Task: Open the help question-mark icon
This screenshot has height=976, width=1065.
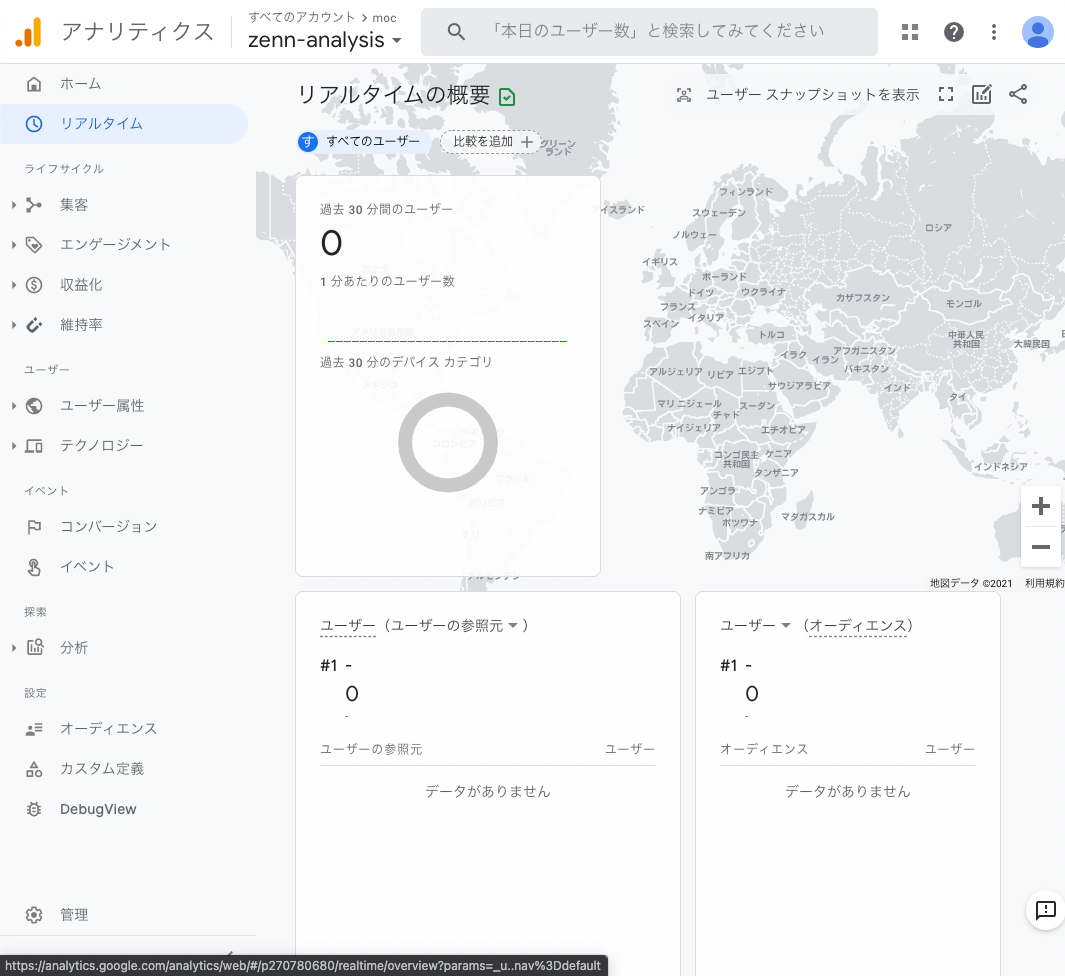Action: tap(954, 32)
